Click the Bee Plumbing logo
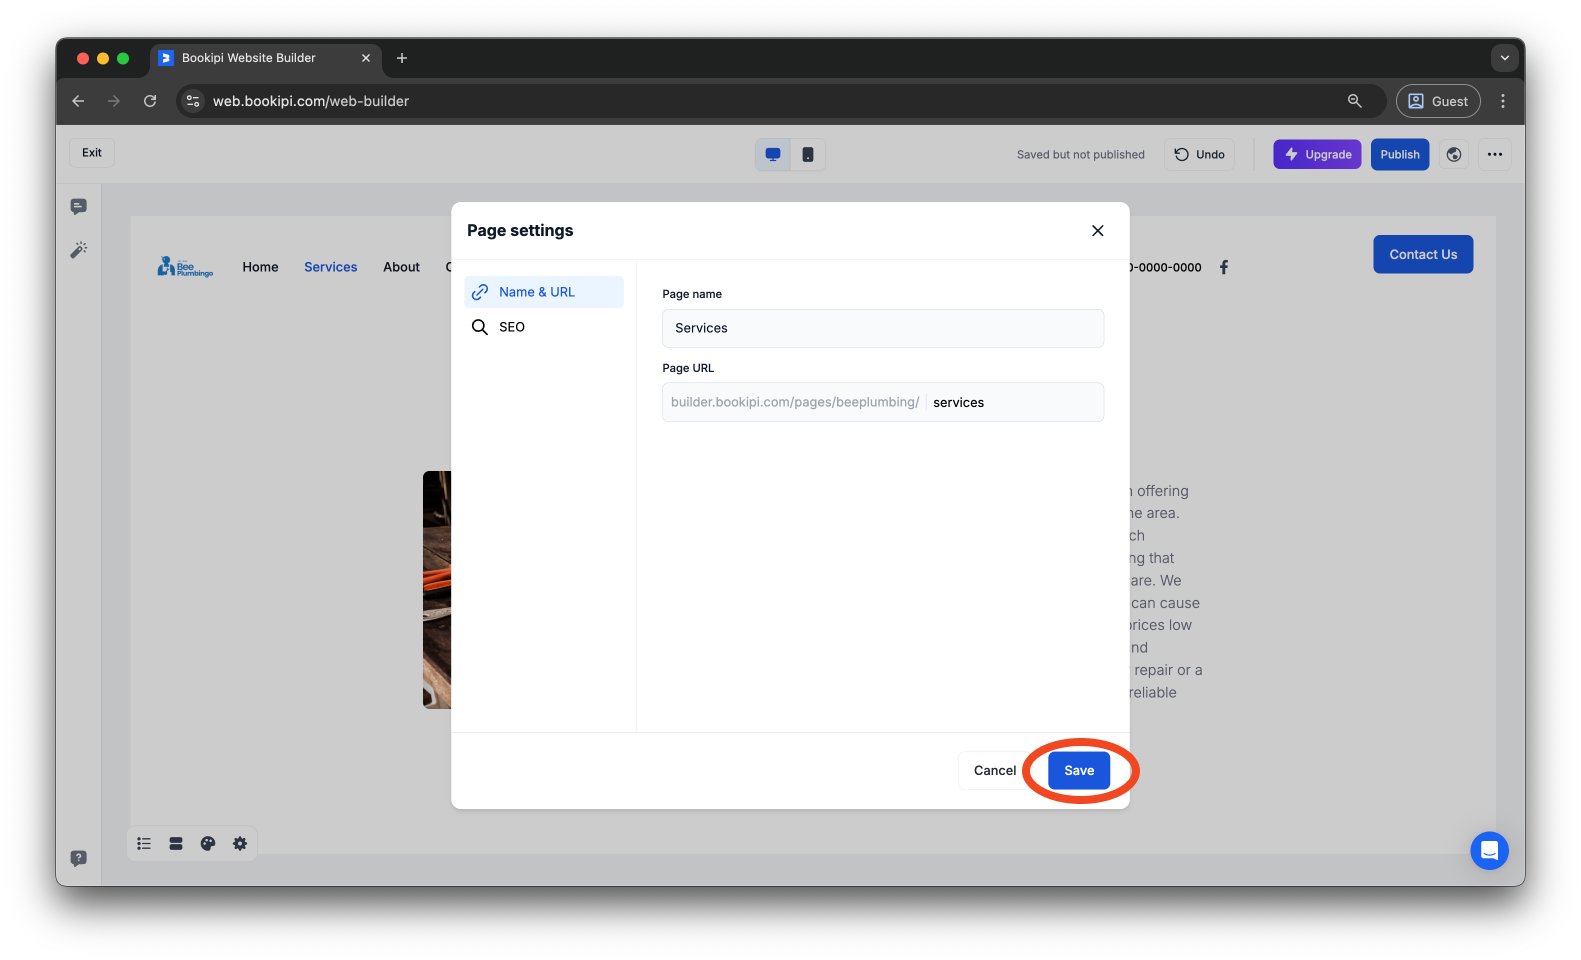Image resolution: width=1581 pixels, height=960 pixels. 185,267
